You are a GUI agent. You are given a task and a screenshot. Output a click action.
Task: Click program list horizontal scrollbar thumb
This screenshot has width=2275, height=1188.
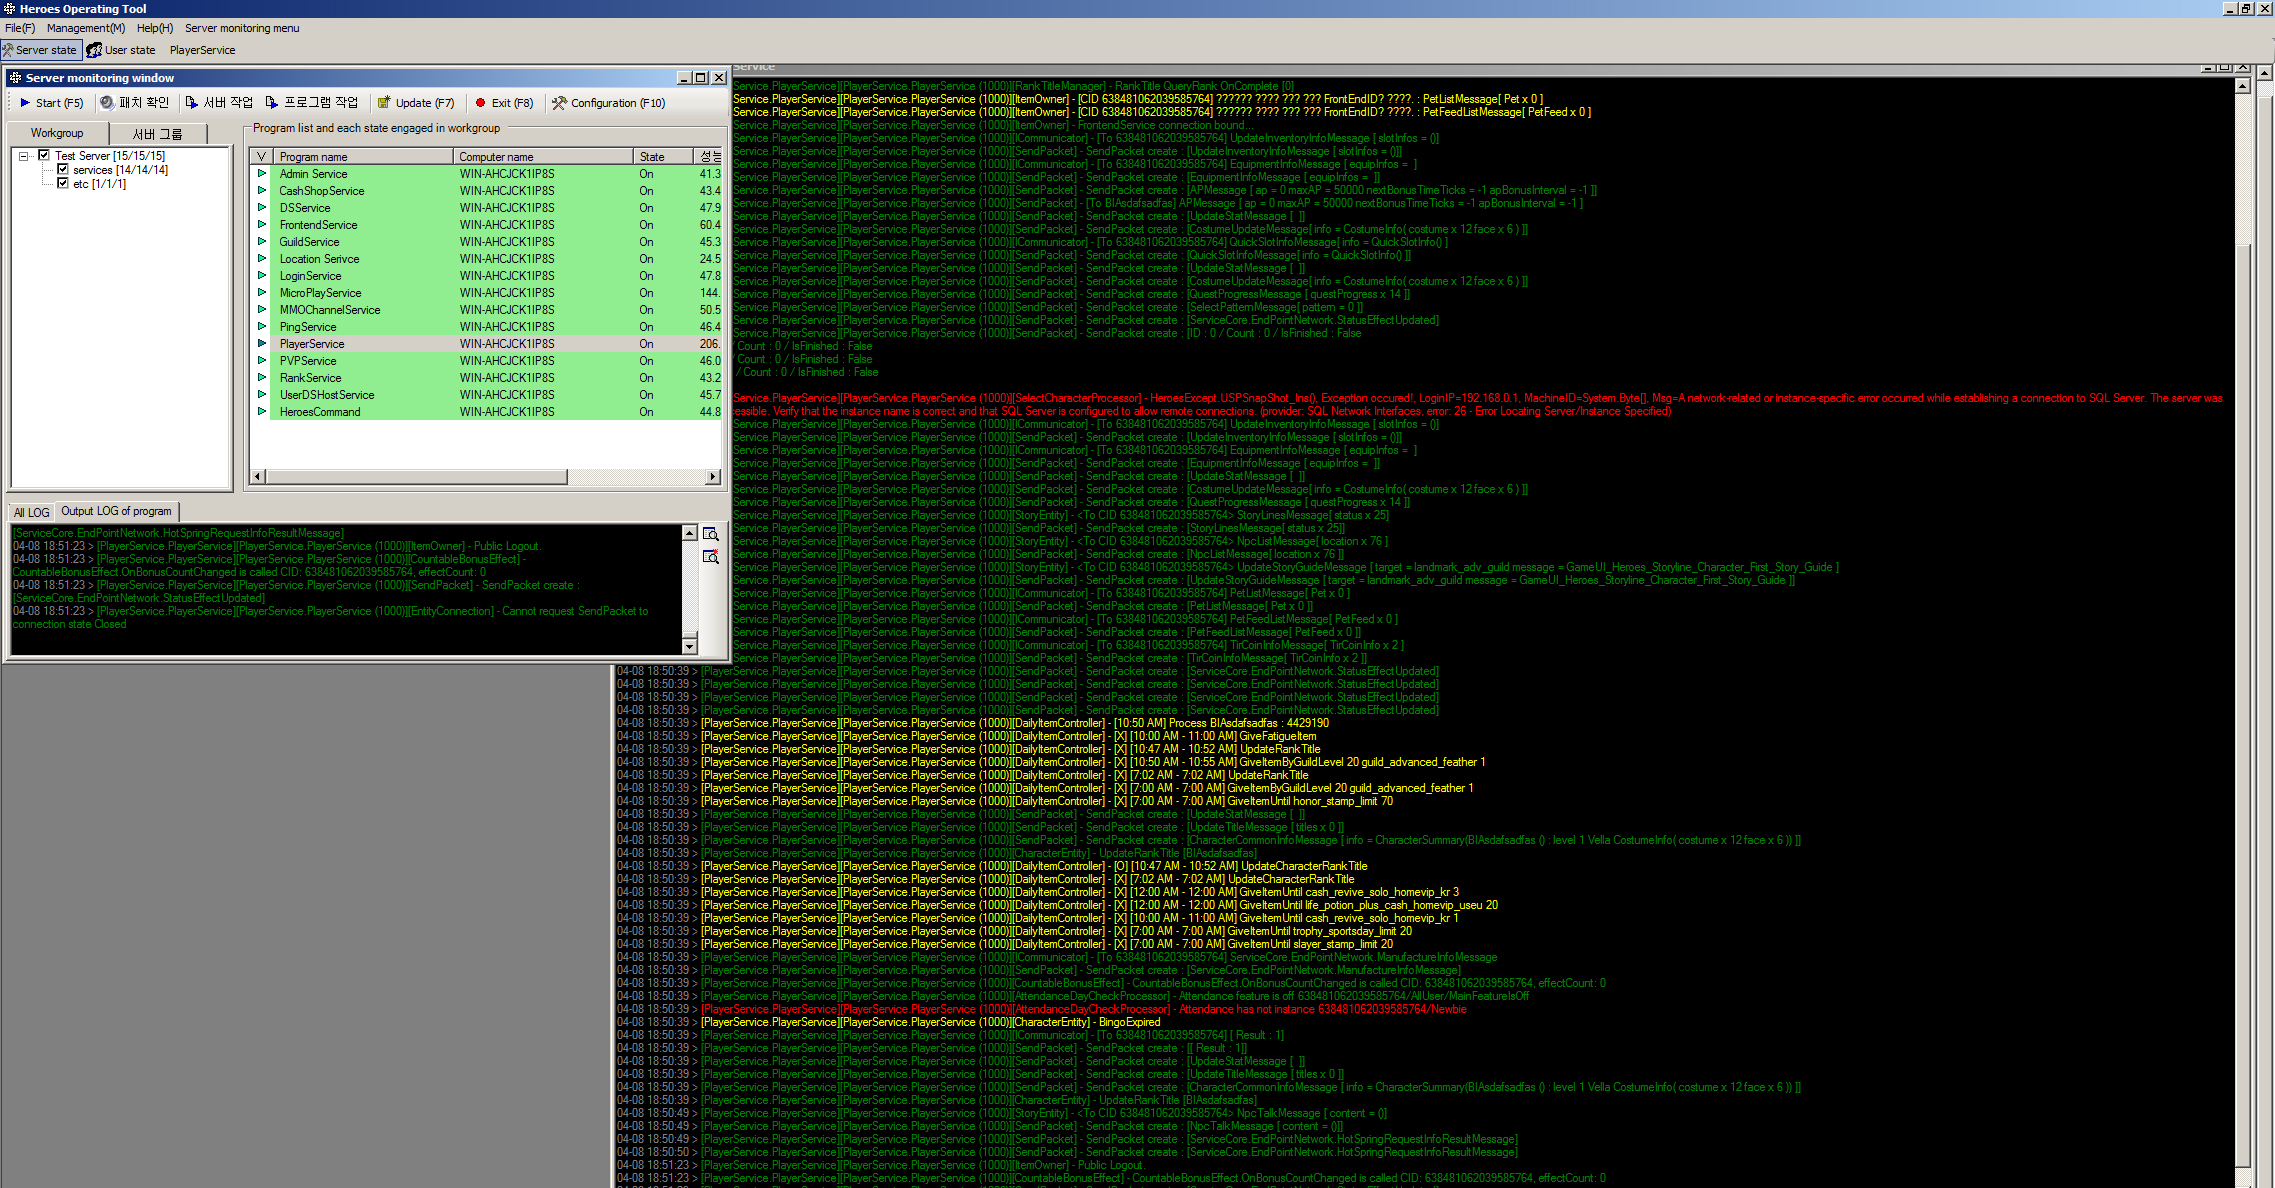tap(416, 477)
